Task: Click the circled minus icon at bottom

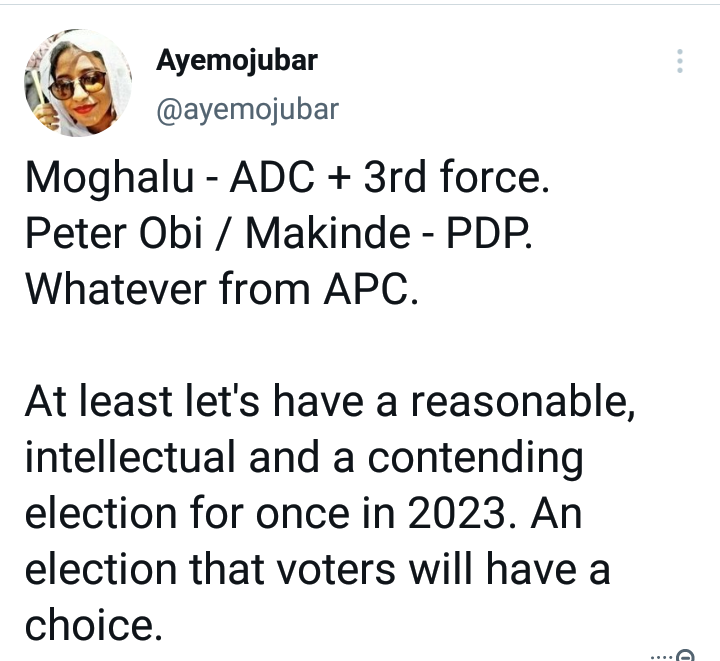Action: pyautogui.click(x=686, y=655)
